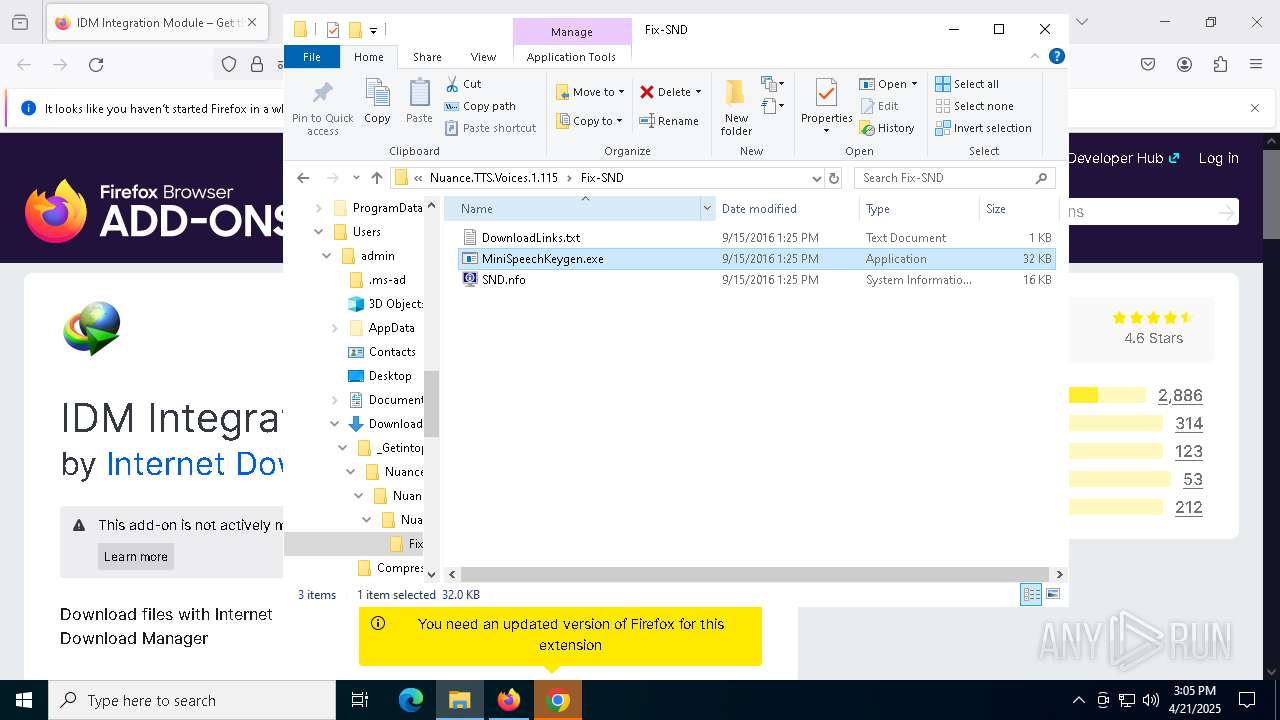Create a New folder

pos(736,108)
